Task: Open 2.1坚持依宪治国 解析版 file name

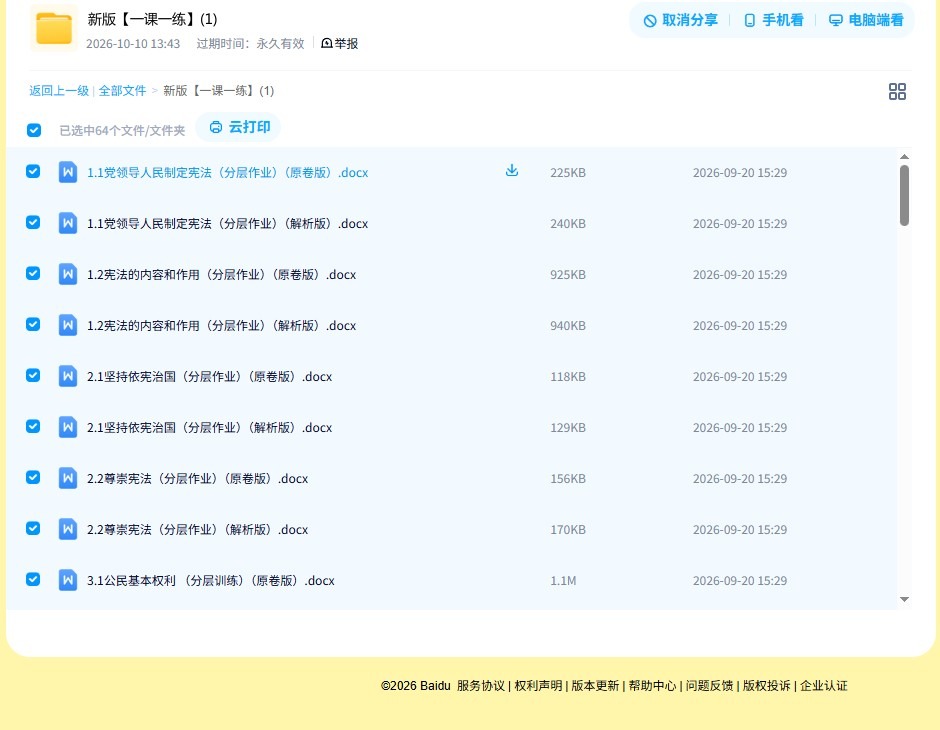Action: tap(209, 427)
